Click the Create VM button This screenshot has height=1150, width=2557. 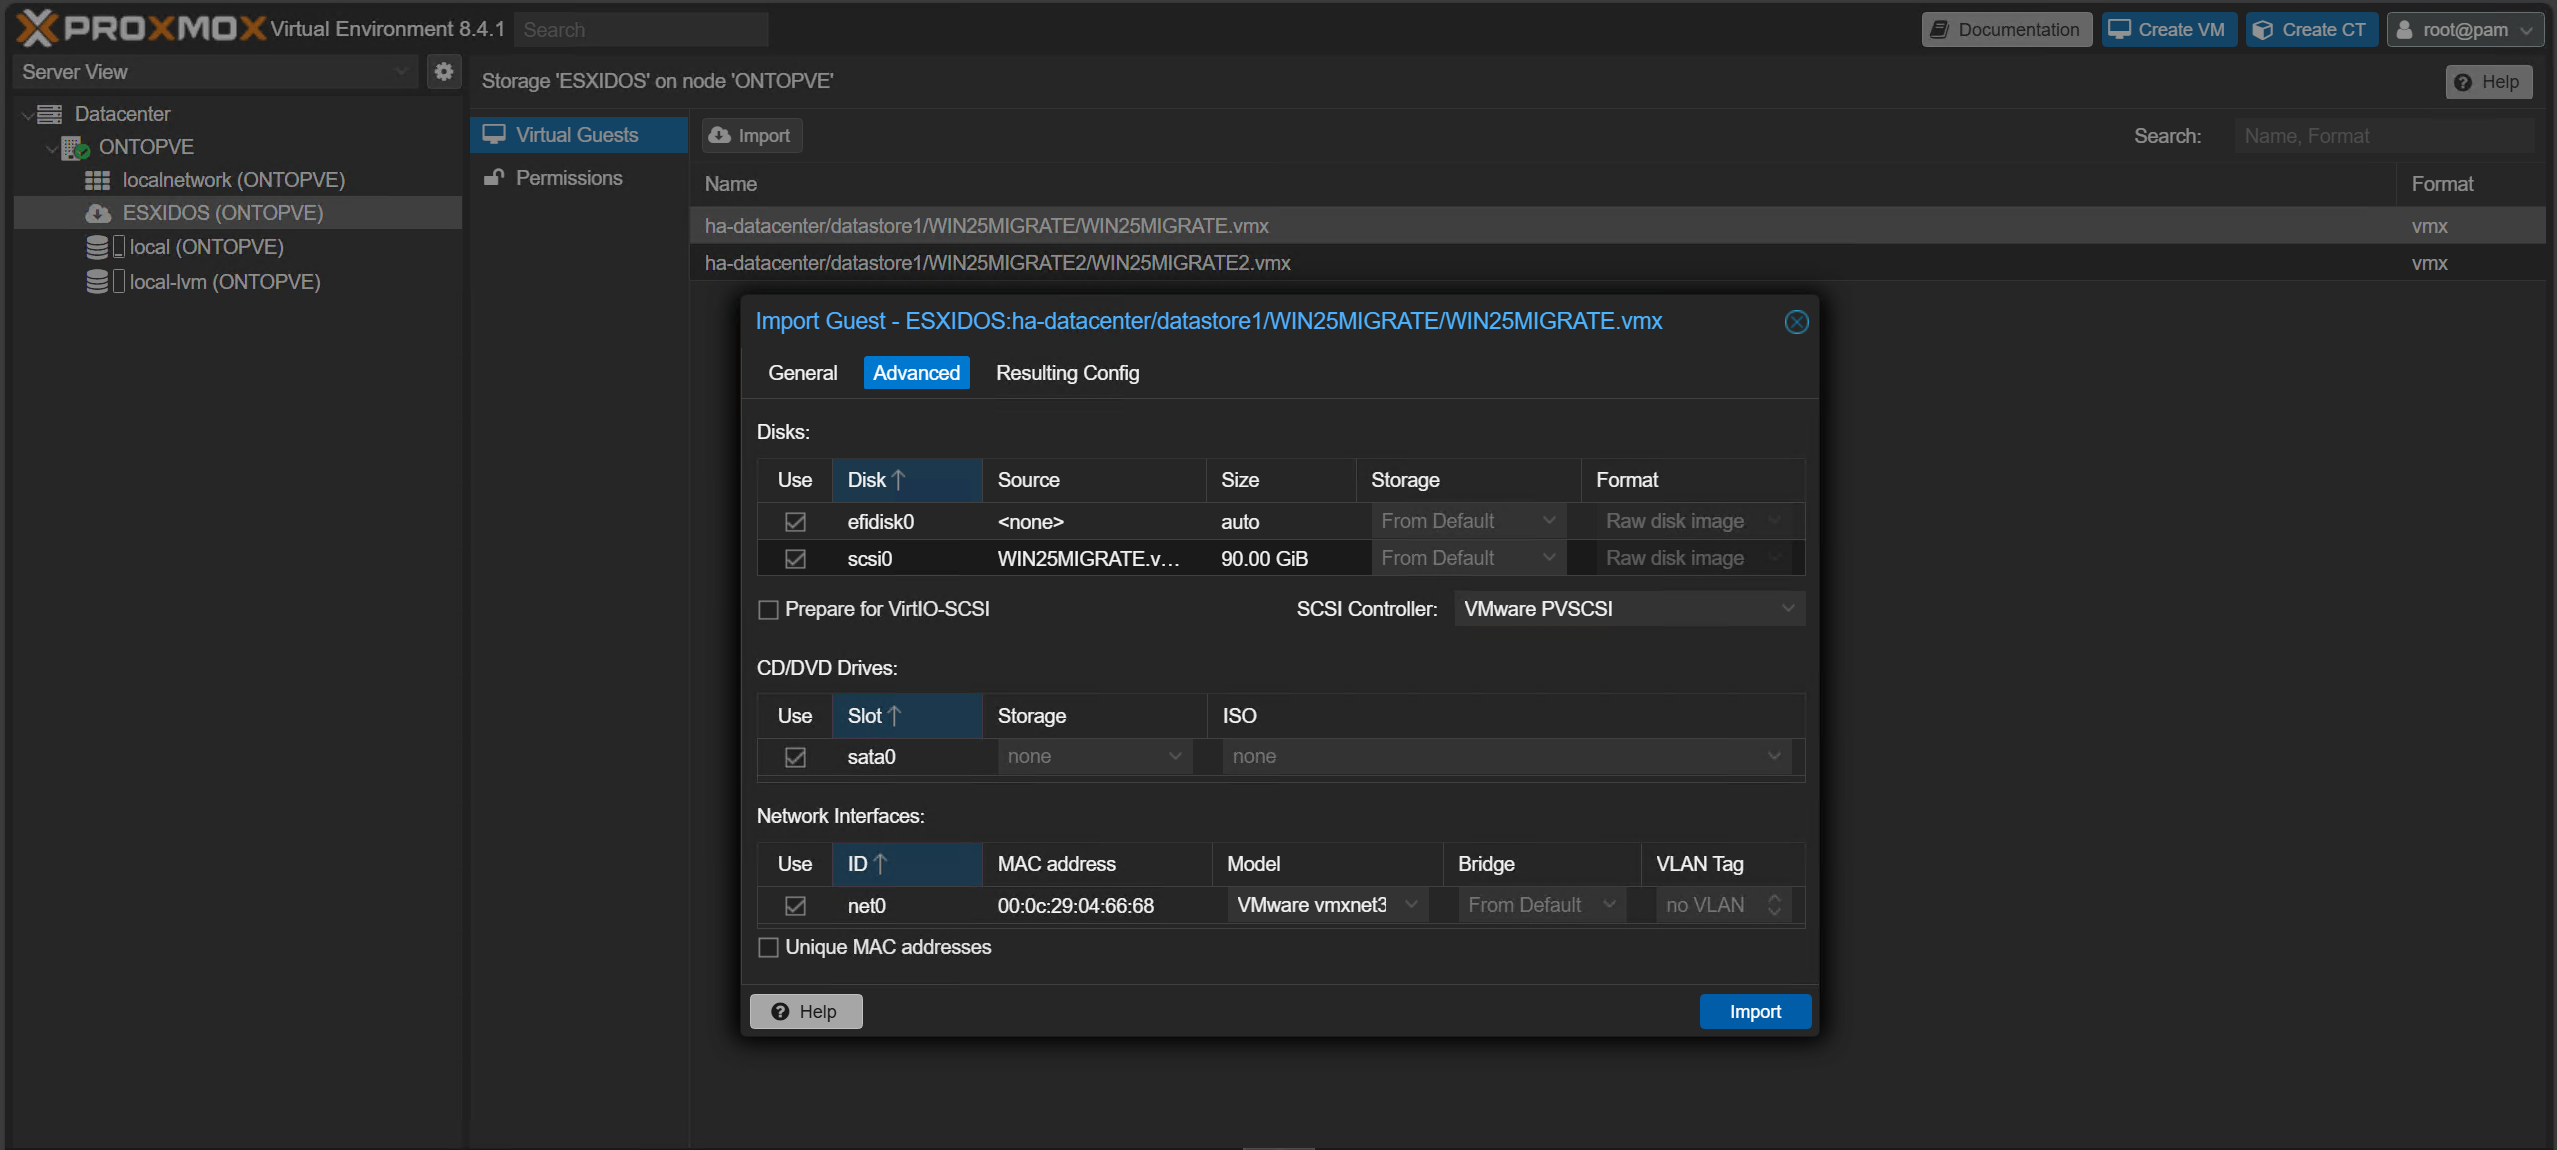[2168, 29]
